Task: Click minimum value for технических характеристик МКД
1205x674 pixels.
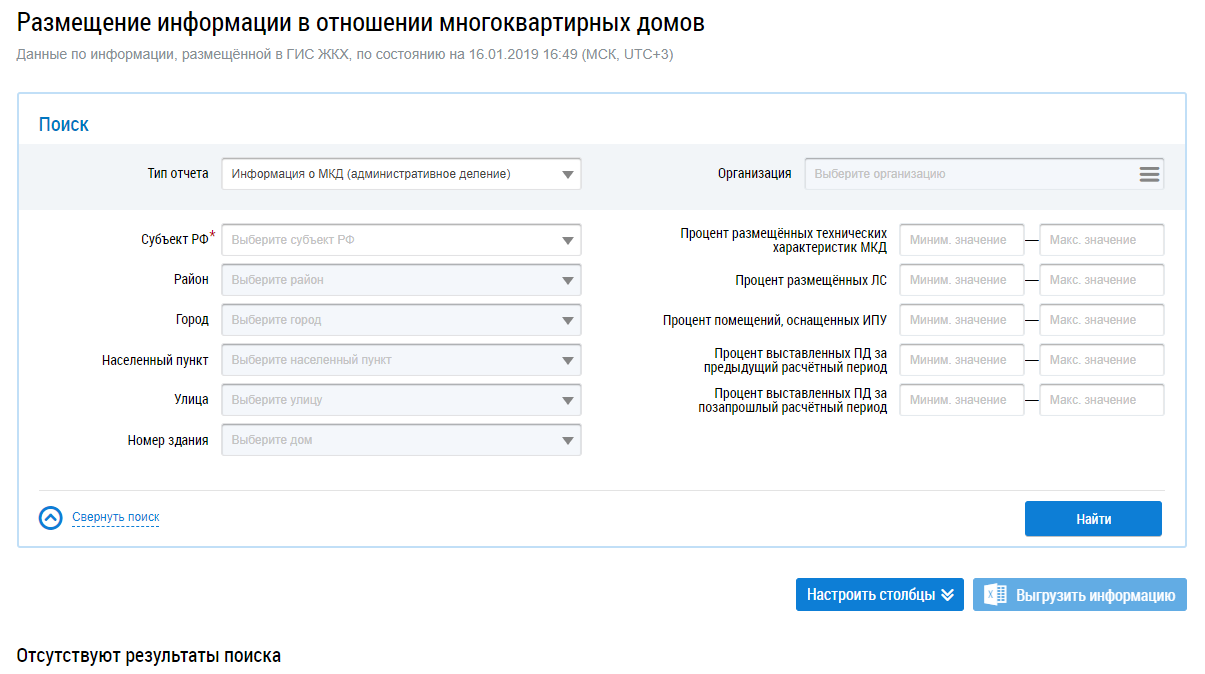Action: coord(961,240)
